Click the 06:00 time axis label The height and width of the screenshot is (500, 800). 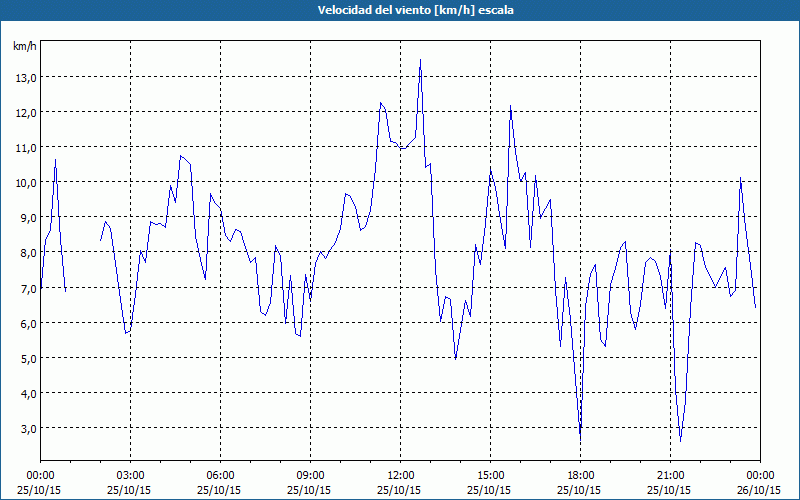click(220, 476)
